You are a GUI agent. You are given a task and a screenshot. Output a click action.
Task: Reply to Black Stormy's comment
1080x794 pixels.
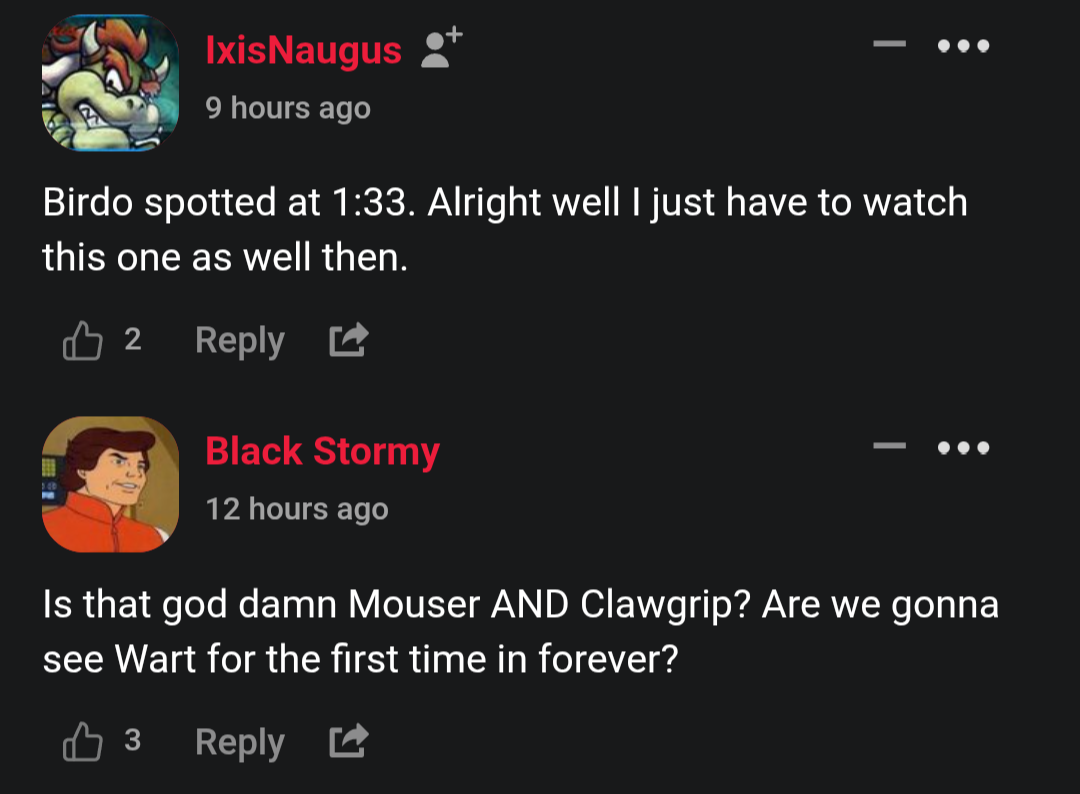coord(240,742)
